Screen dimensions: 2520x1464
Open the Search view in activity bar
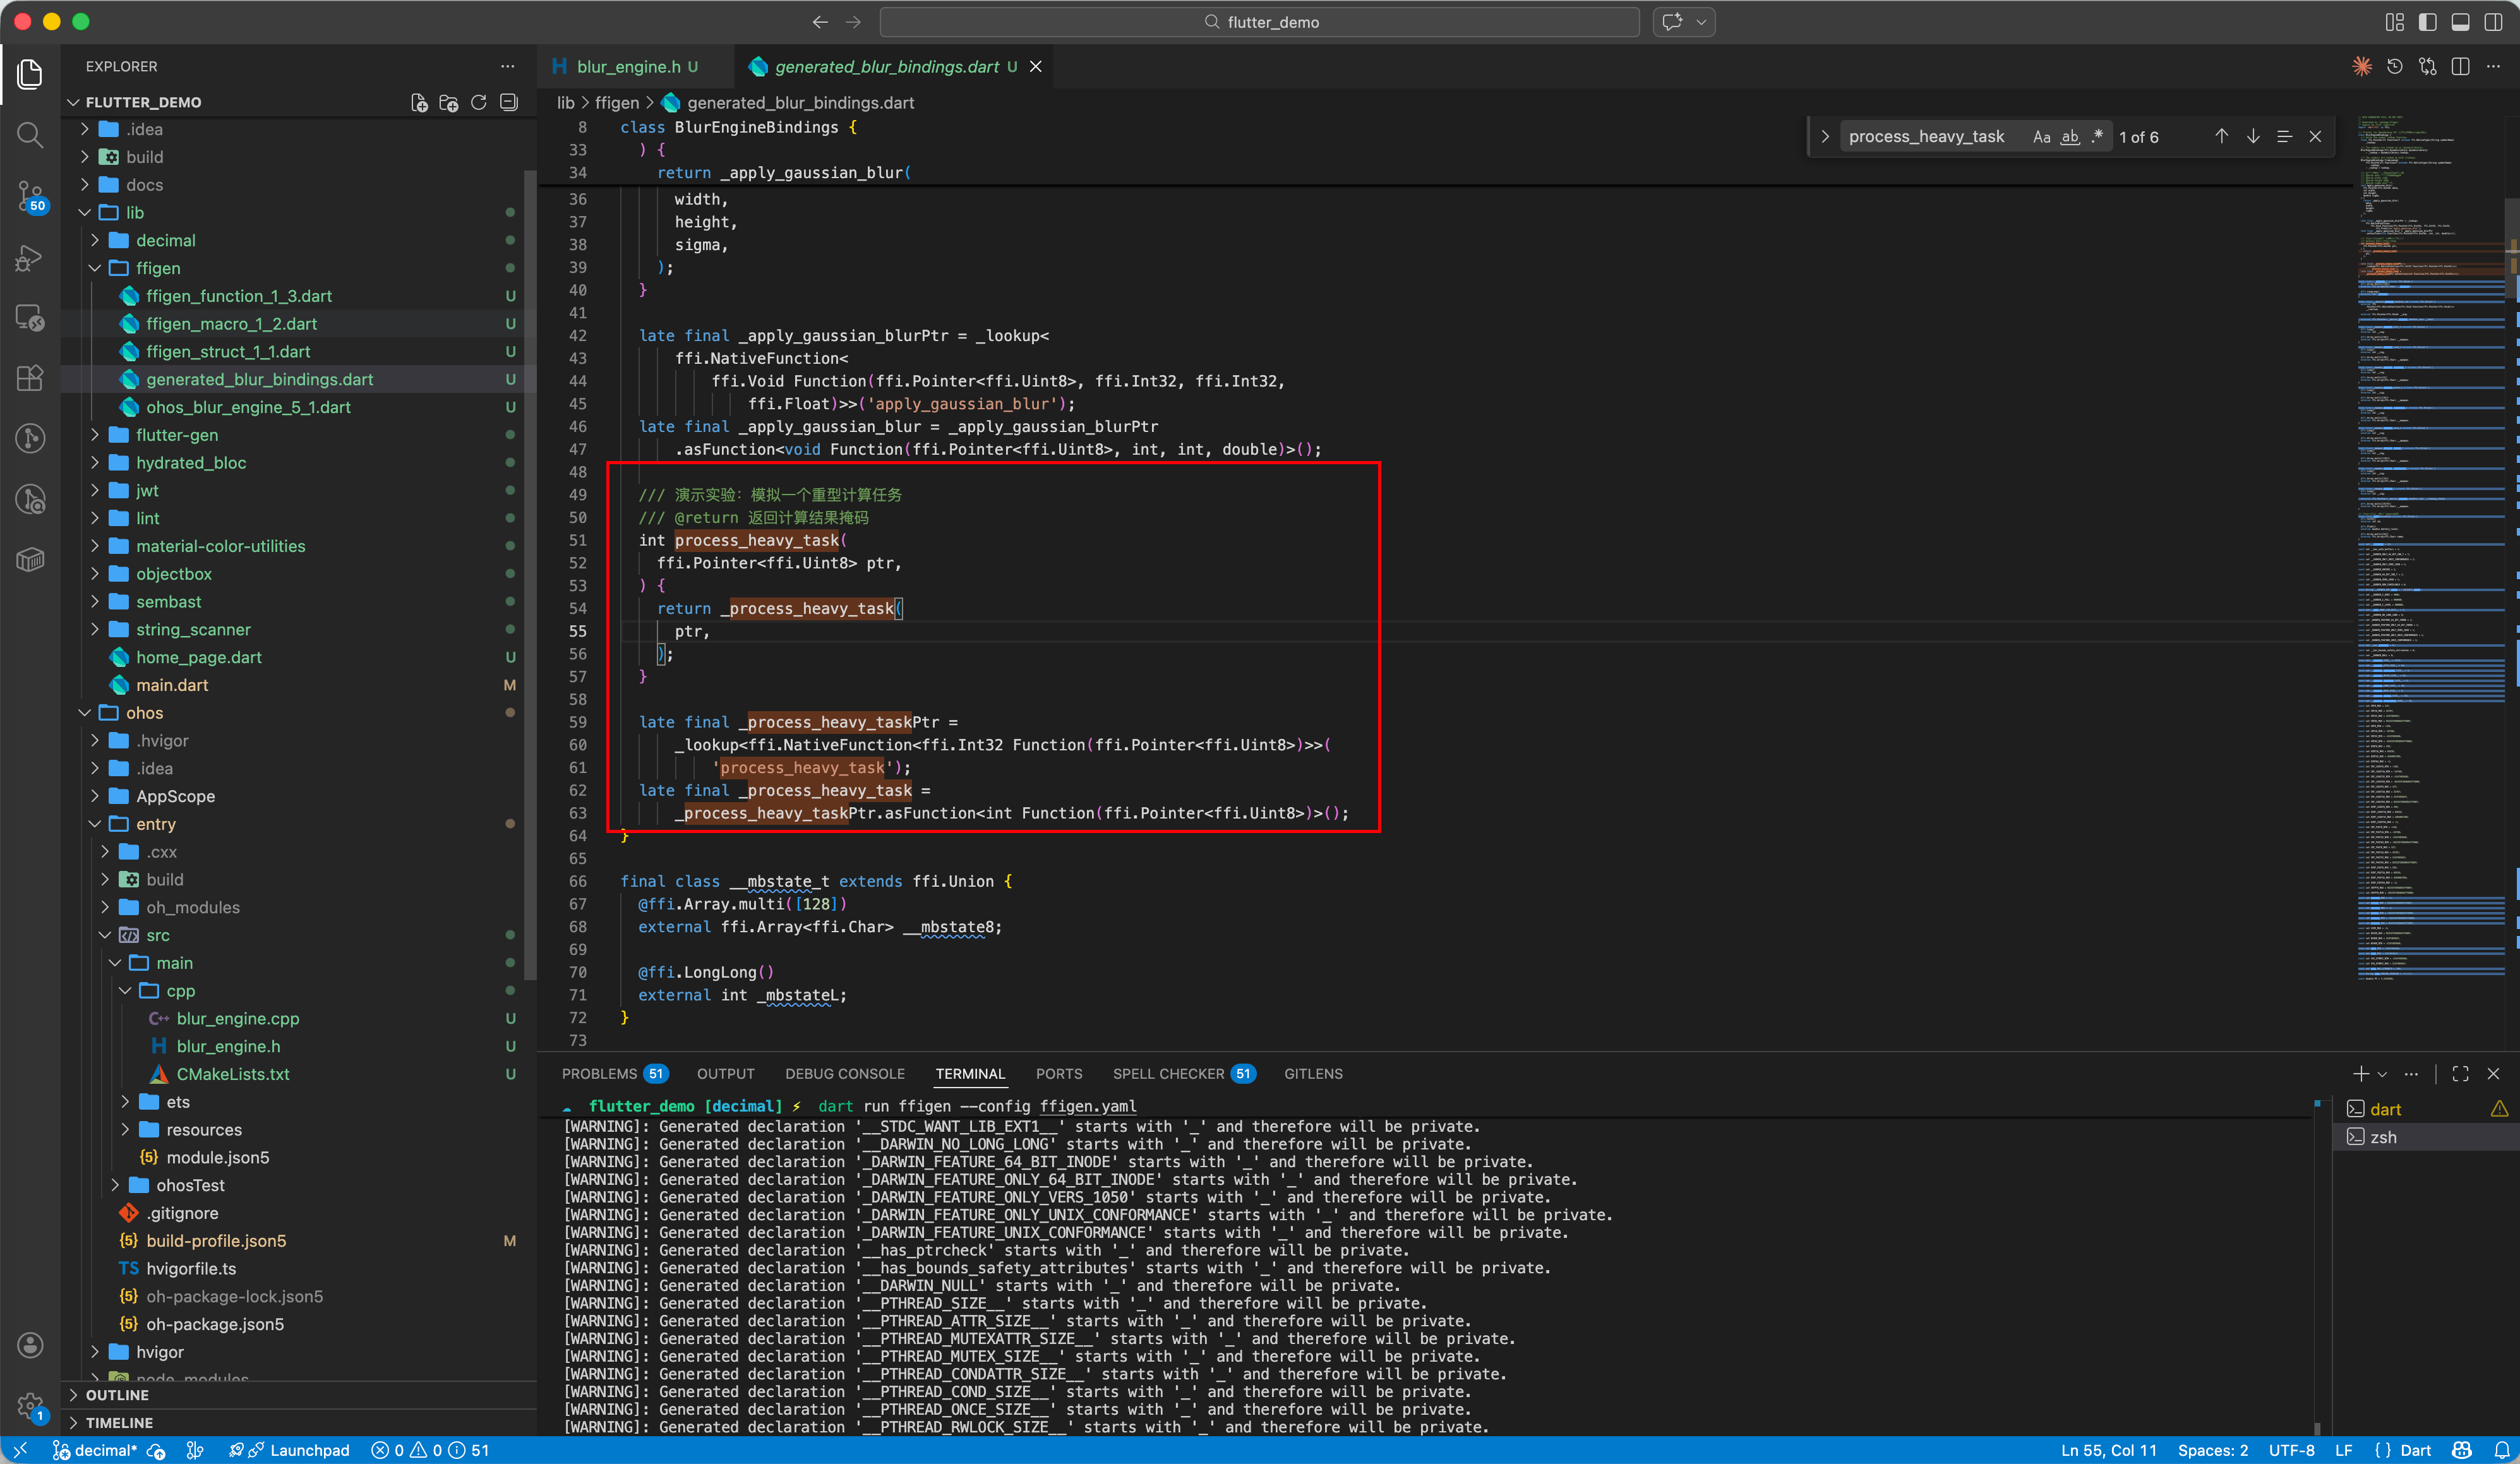click(30, 135)
